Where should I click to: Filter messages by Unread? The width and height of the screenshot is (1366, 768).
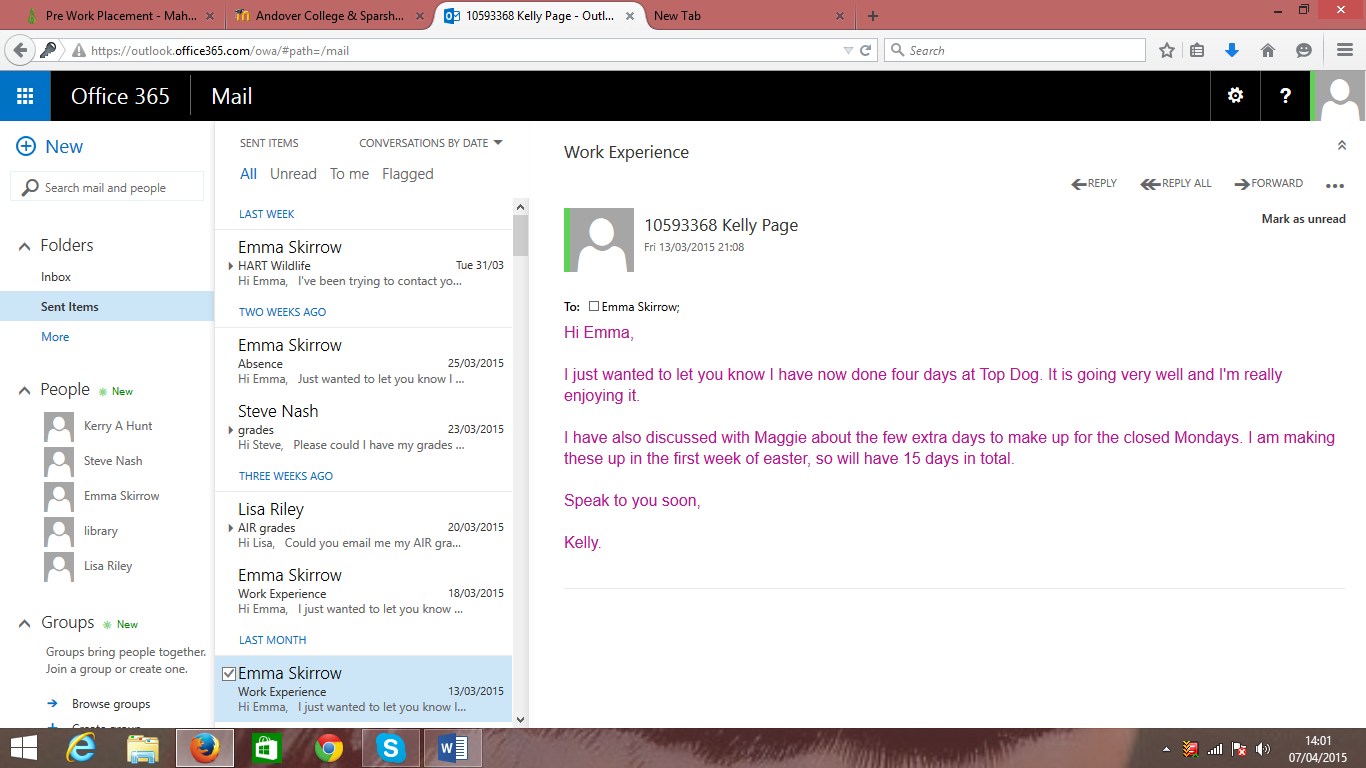point(293,174)
